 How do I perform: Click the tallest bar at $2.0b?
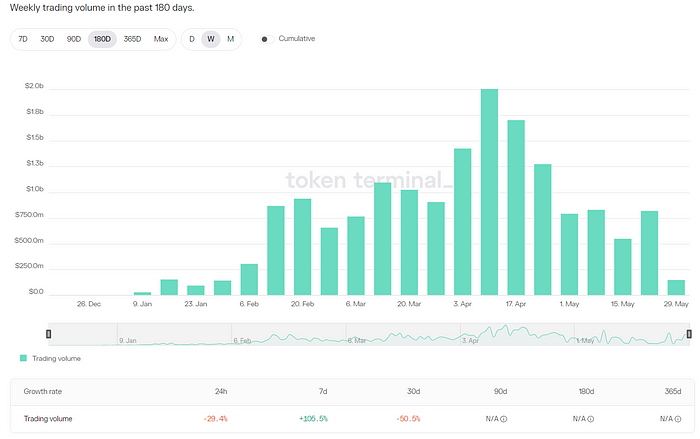click(489, 192)
